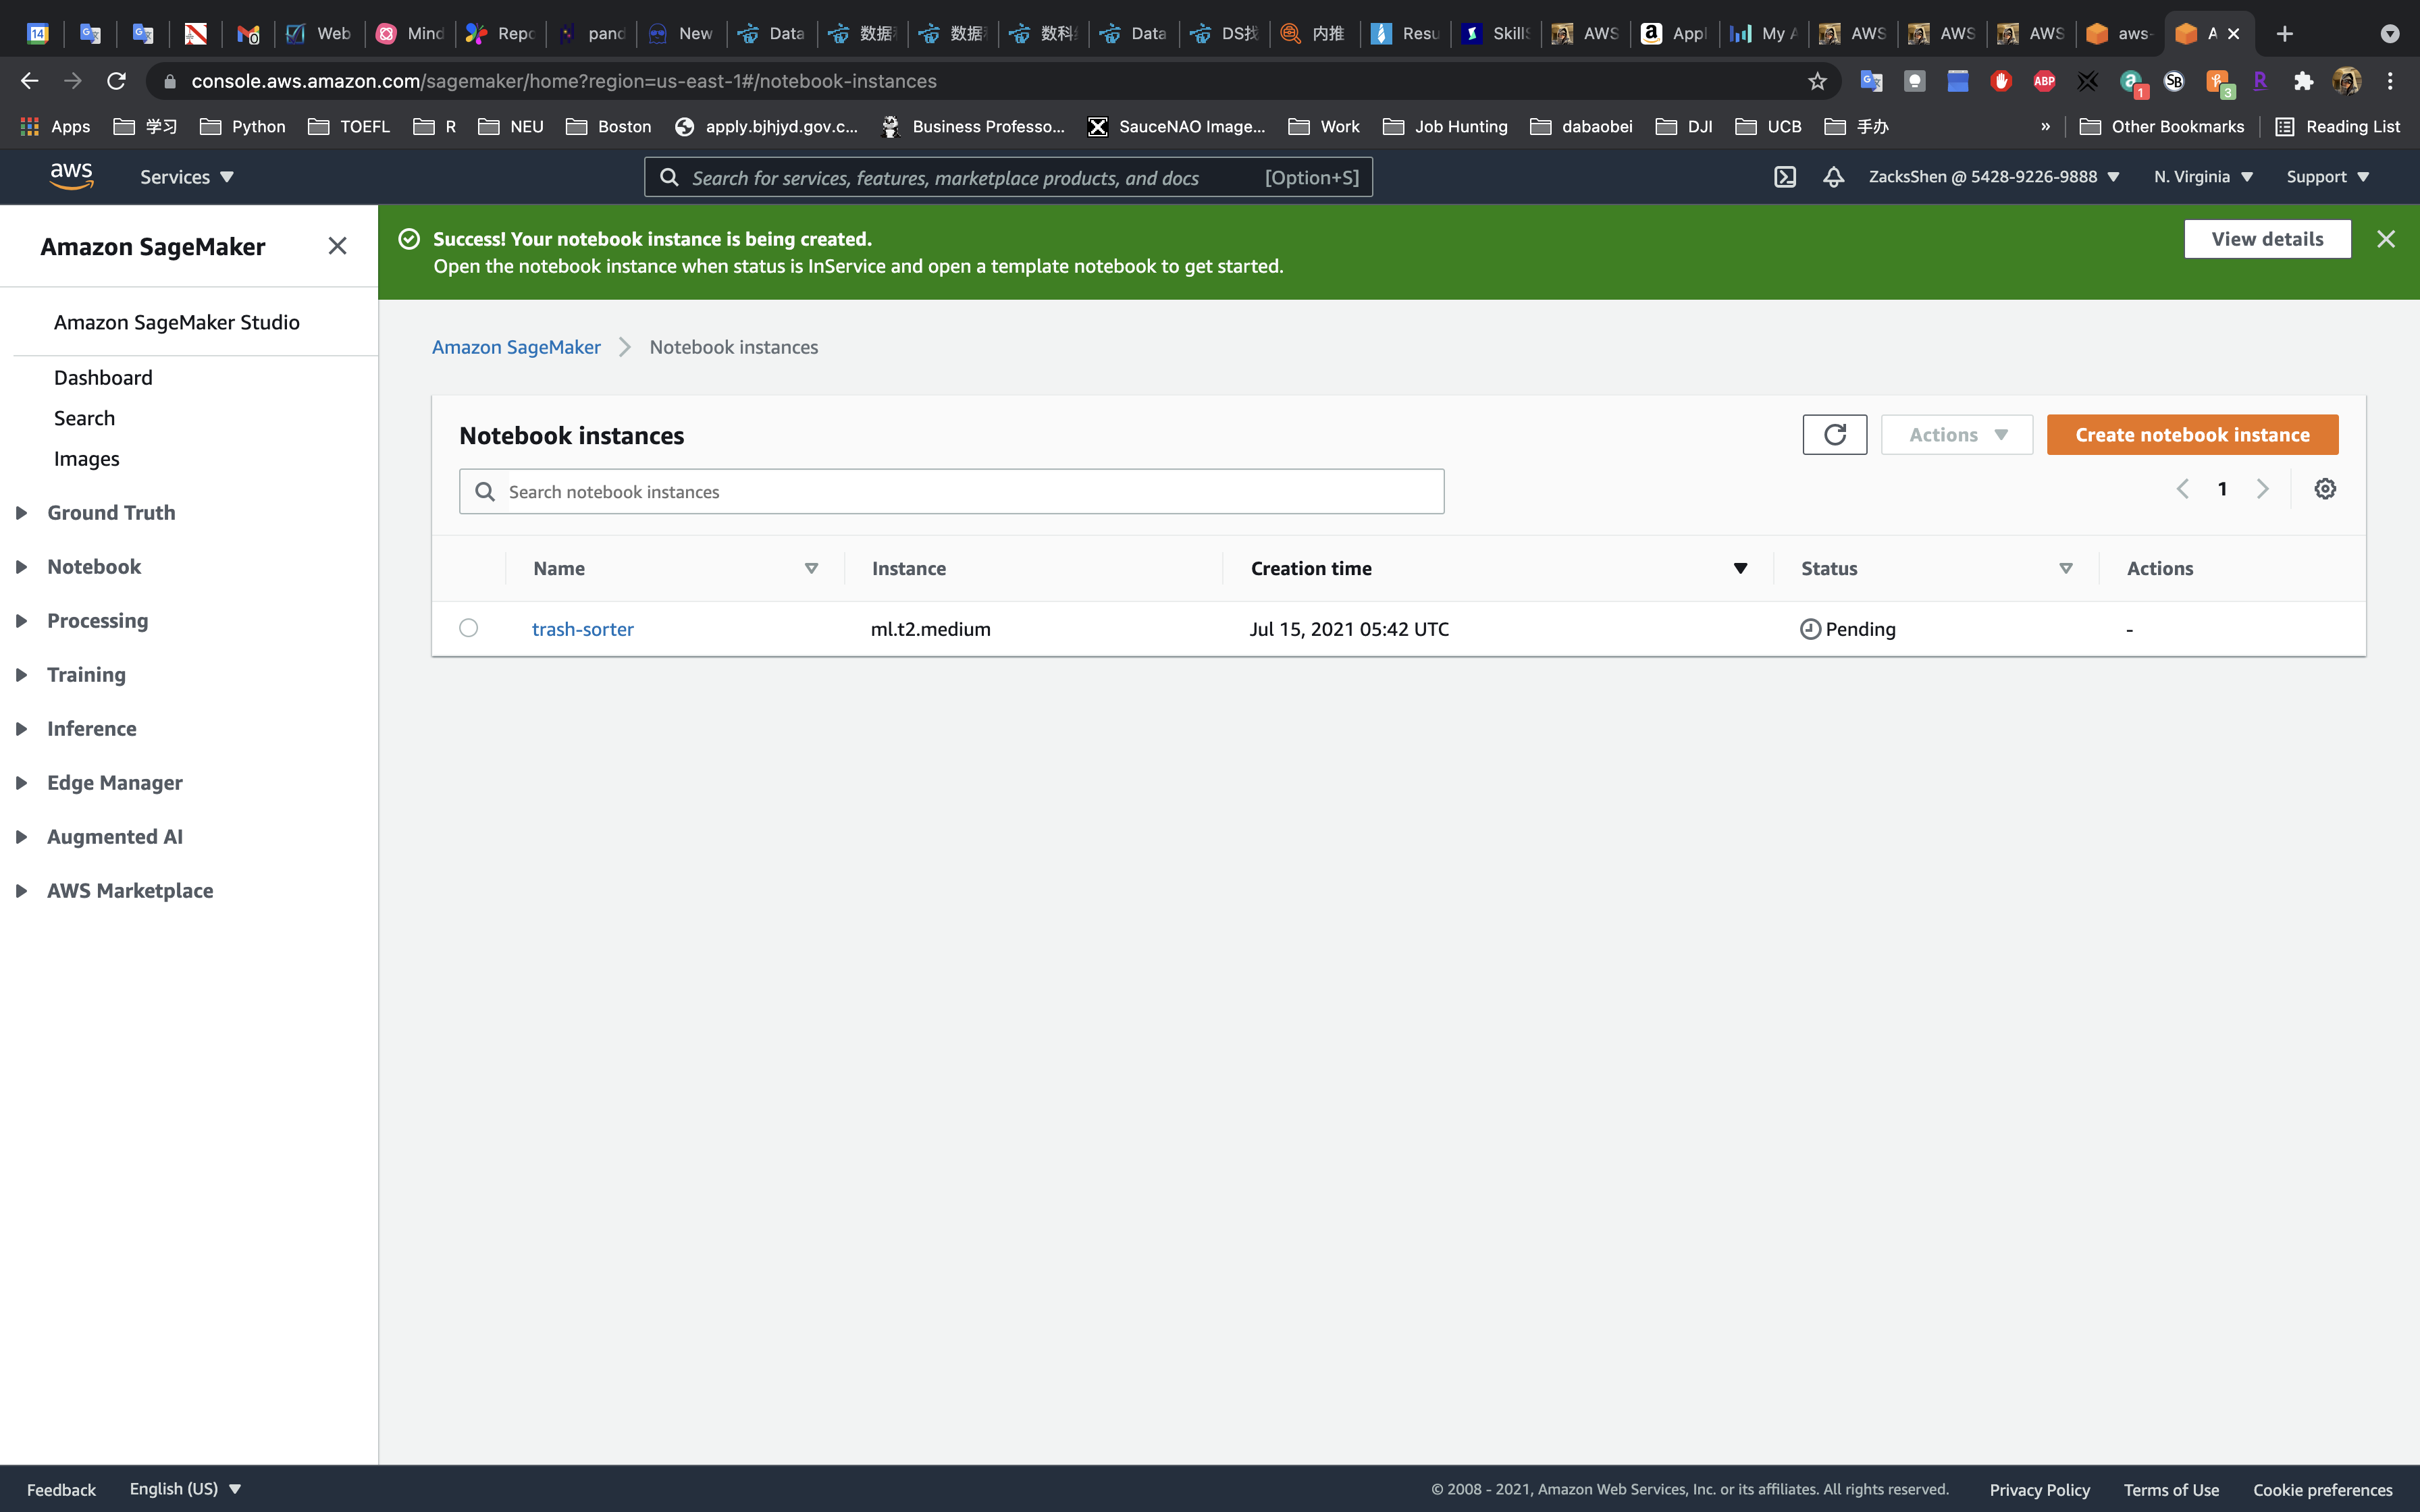Close the Amazon SageMaker side panel

tap(337, 246)
